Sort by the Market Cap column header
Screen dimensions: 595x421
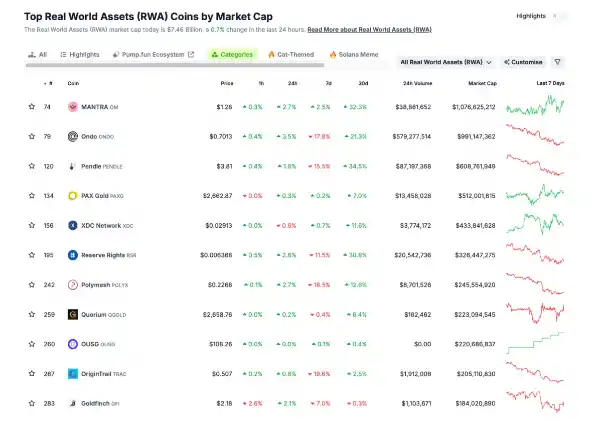482,83
